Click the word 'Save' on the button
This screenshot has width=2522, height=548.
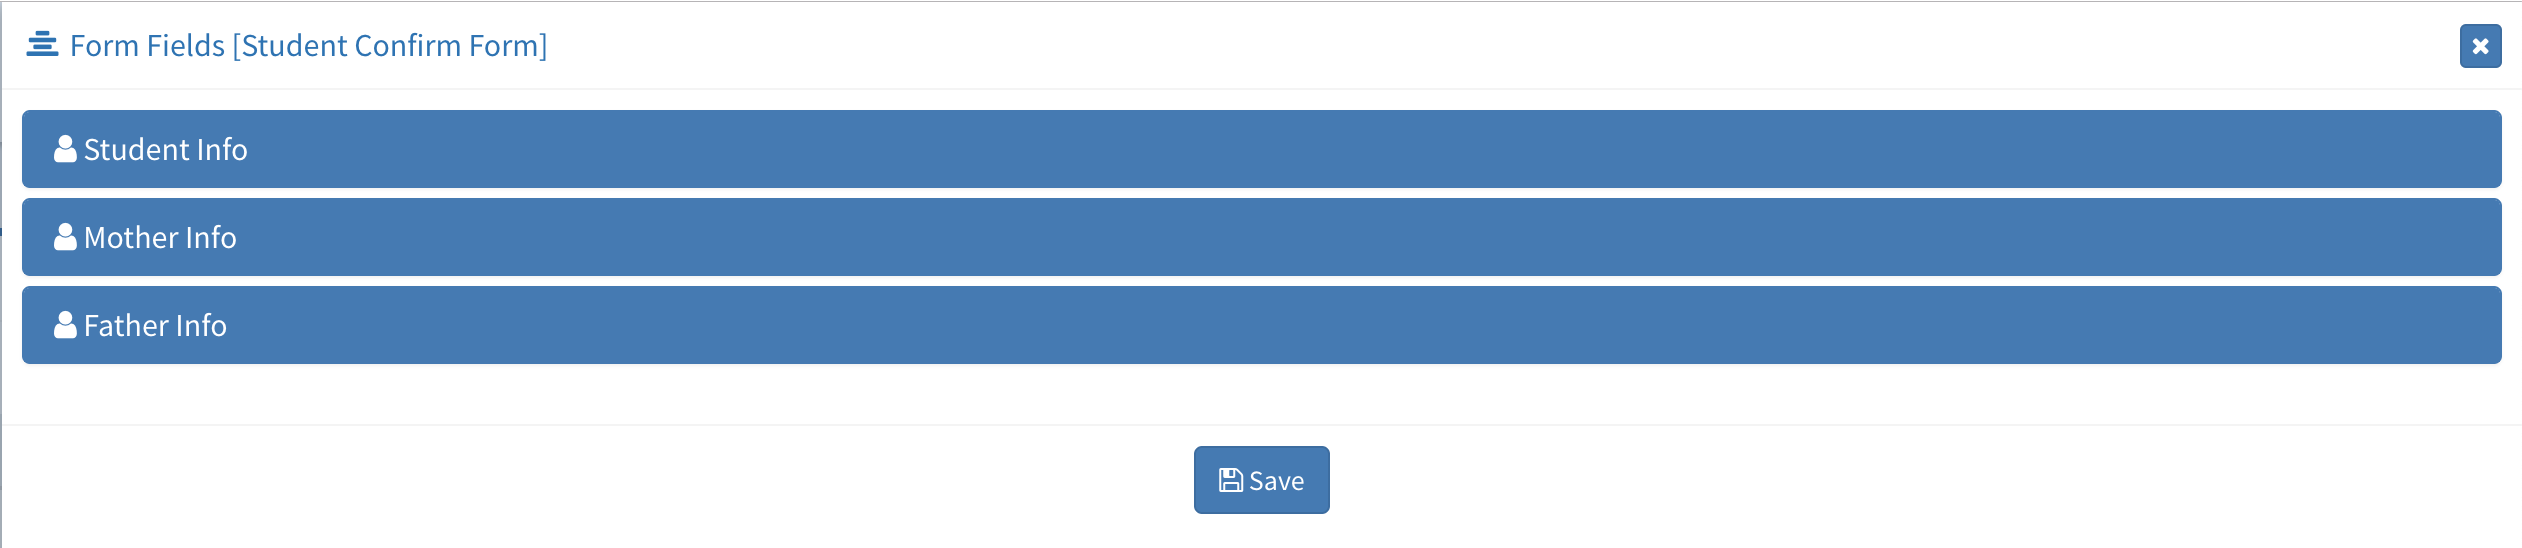[x=1277, y=481]
